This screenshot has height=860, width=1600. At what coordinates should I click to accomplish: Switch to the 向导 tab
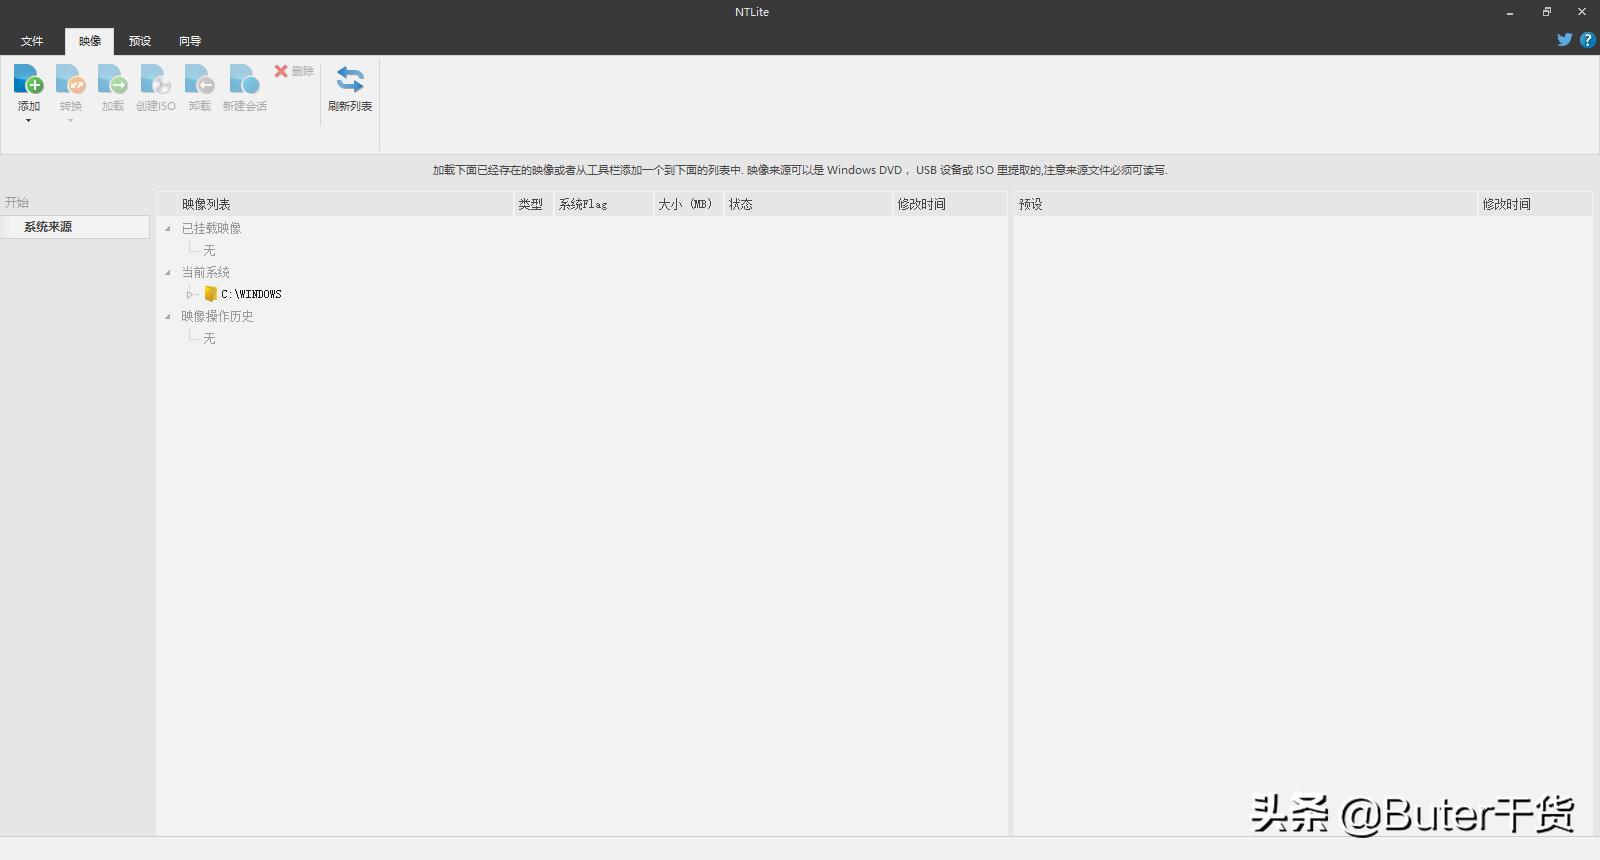coord(190,41)
